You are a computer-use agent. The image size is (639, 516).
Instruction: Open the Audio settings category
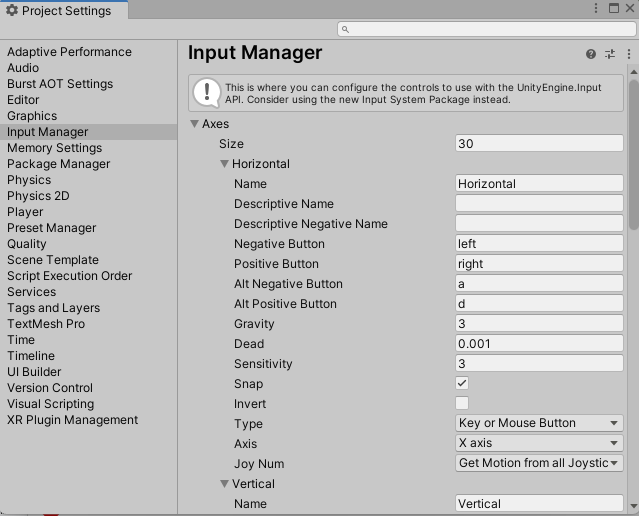tap(23, 68)
